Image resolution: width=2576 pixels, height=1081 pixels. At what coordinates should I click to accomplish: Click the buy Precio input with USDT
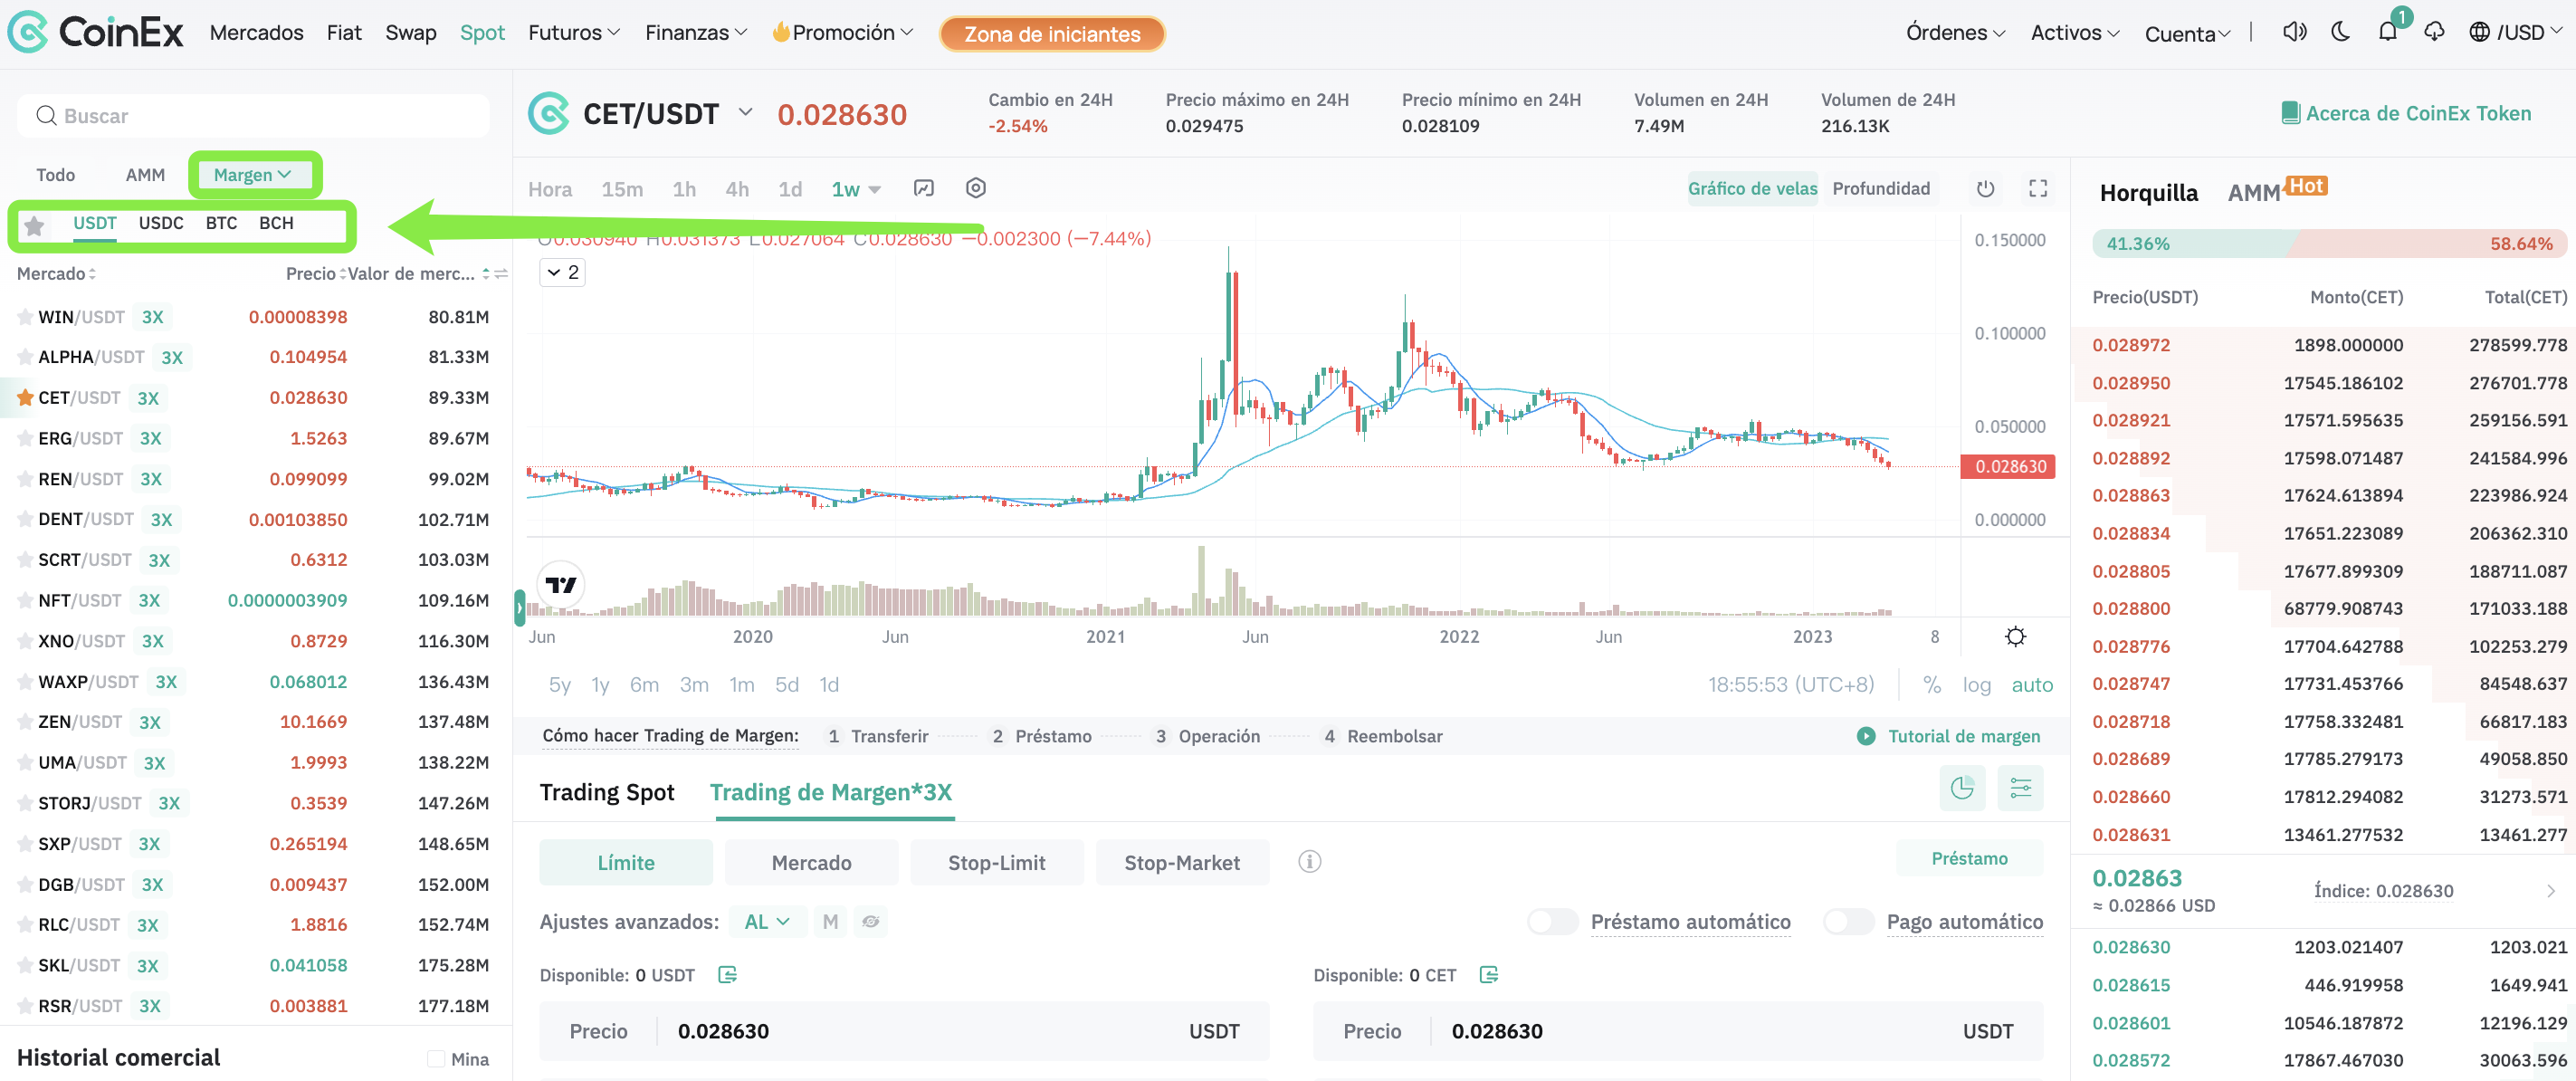coord(904,1031)
